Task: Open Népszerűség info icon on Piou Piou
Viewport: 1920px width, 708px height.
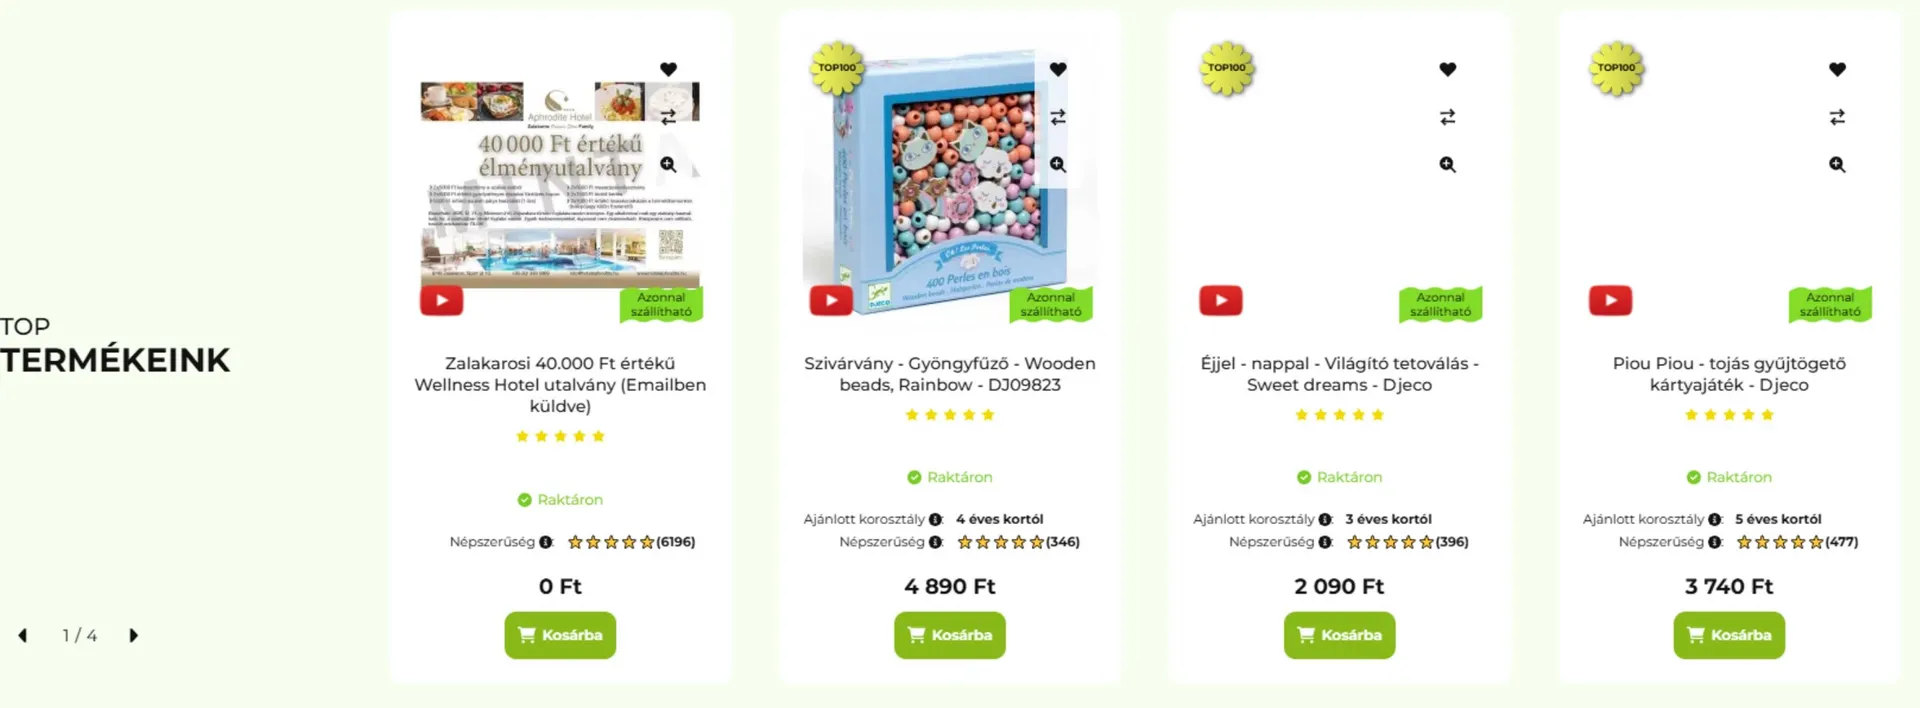Action: click(x=1715, y=542)
